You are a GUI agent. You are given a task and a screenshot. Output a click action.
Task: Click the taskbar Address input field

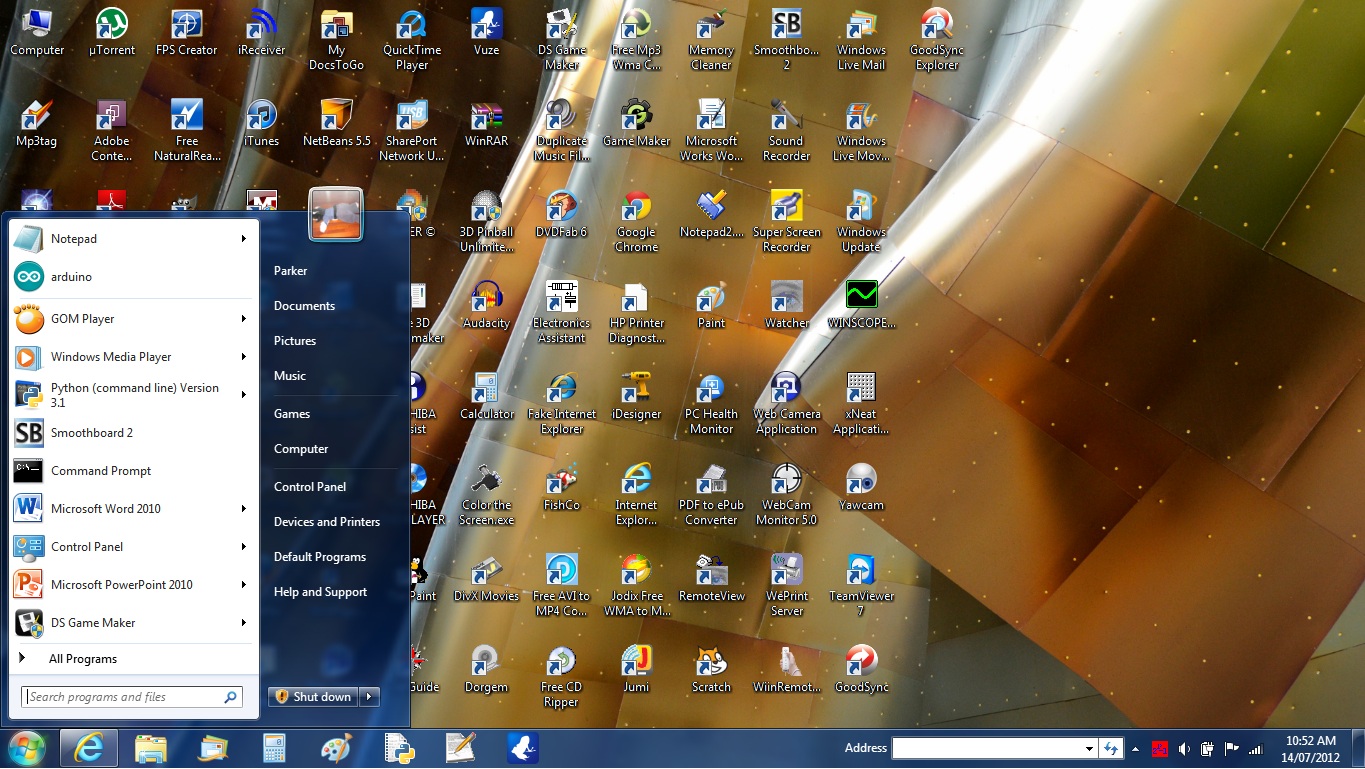pyautogui.click(x=988, y=748)
